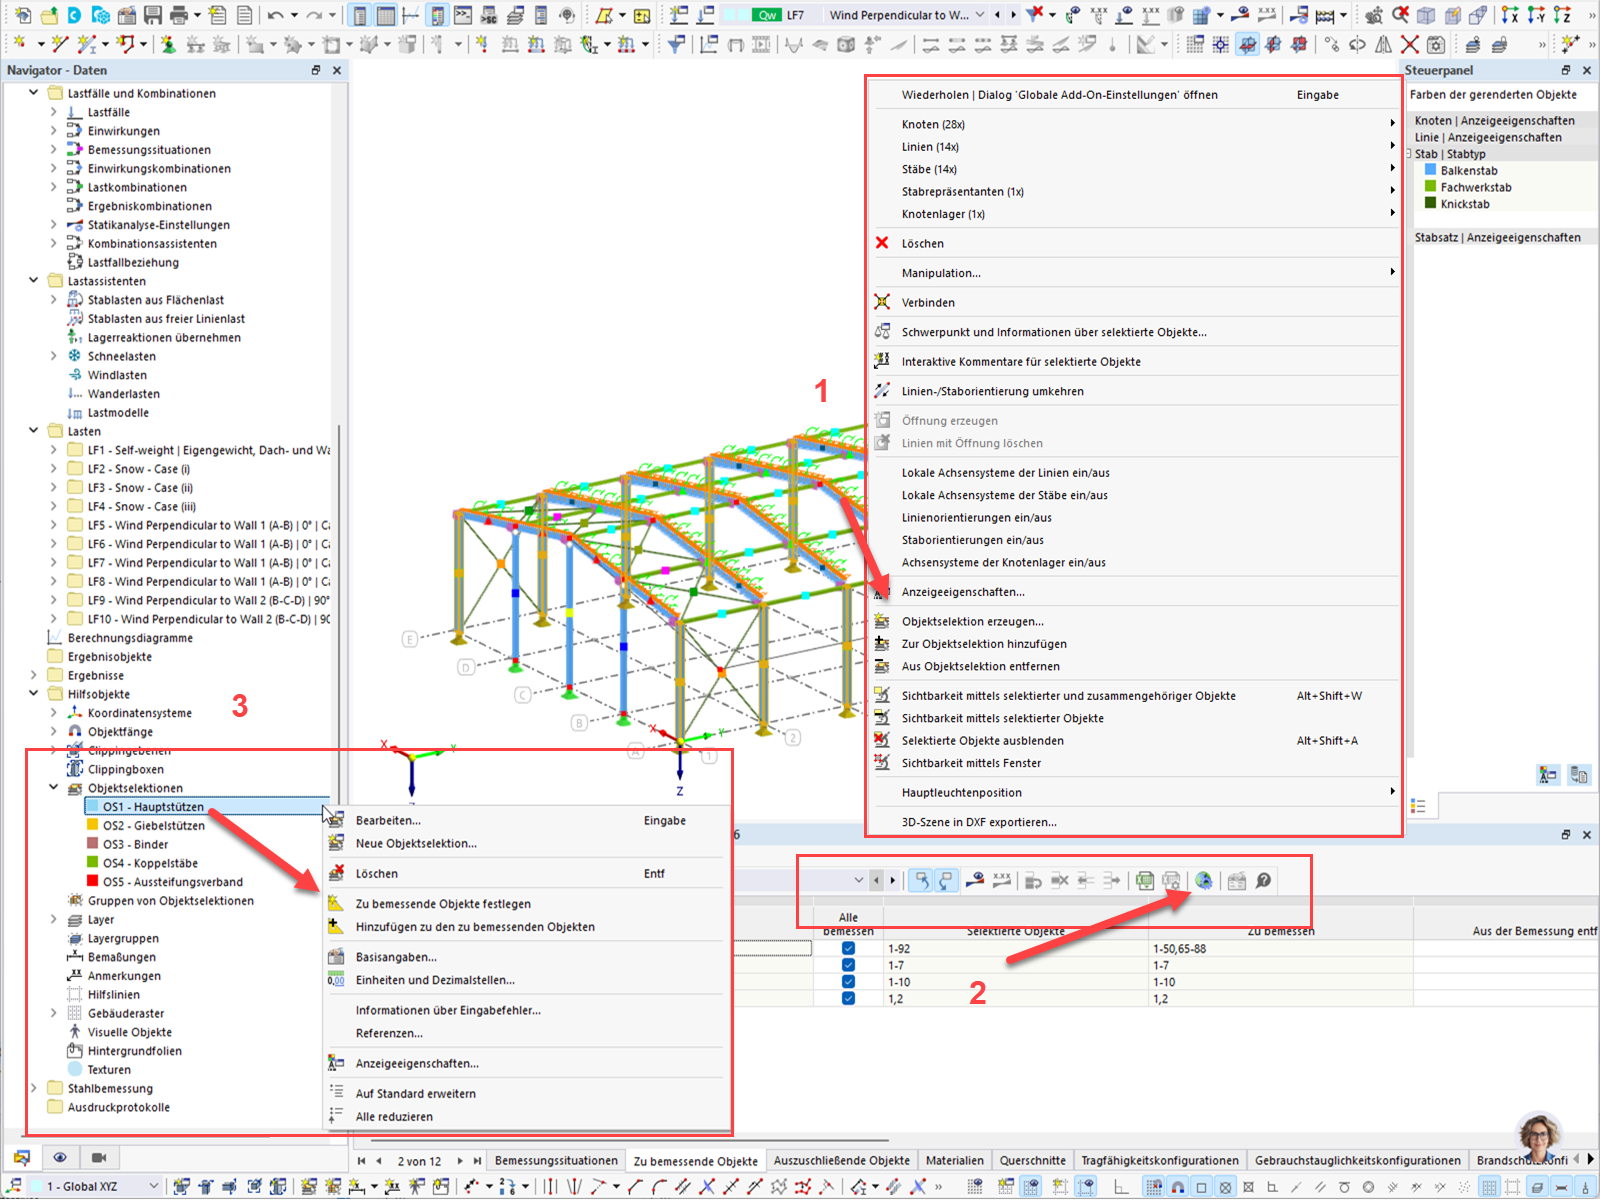This screenshot has height=1200, width=1600.
Task: Click the green Fachwerkstab color swatch in Steuerpanel
Action: tap(1432, 187)
